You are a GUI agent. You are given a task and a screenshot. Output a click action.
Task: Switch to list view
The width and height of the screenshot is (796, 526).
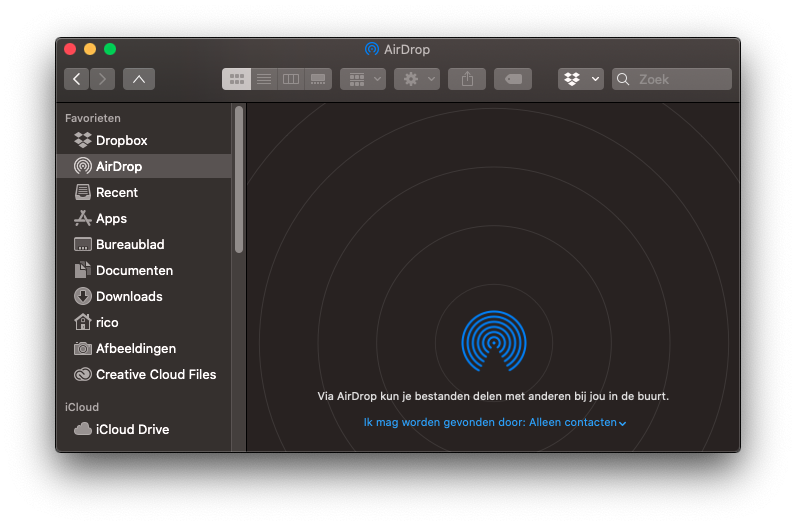(264, 79)
